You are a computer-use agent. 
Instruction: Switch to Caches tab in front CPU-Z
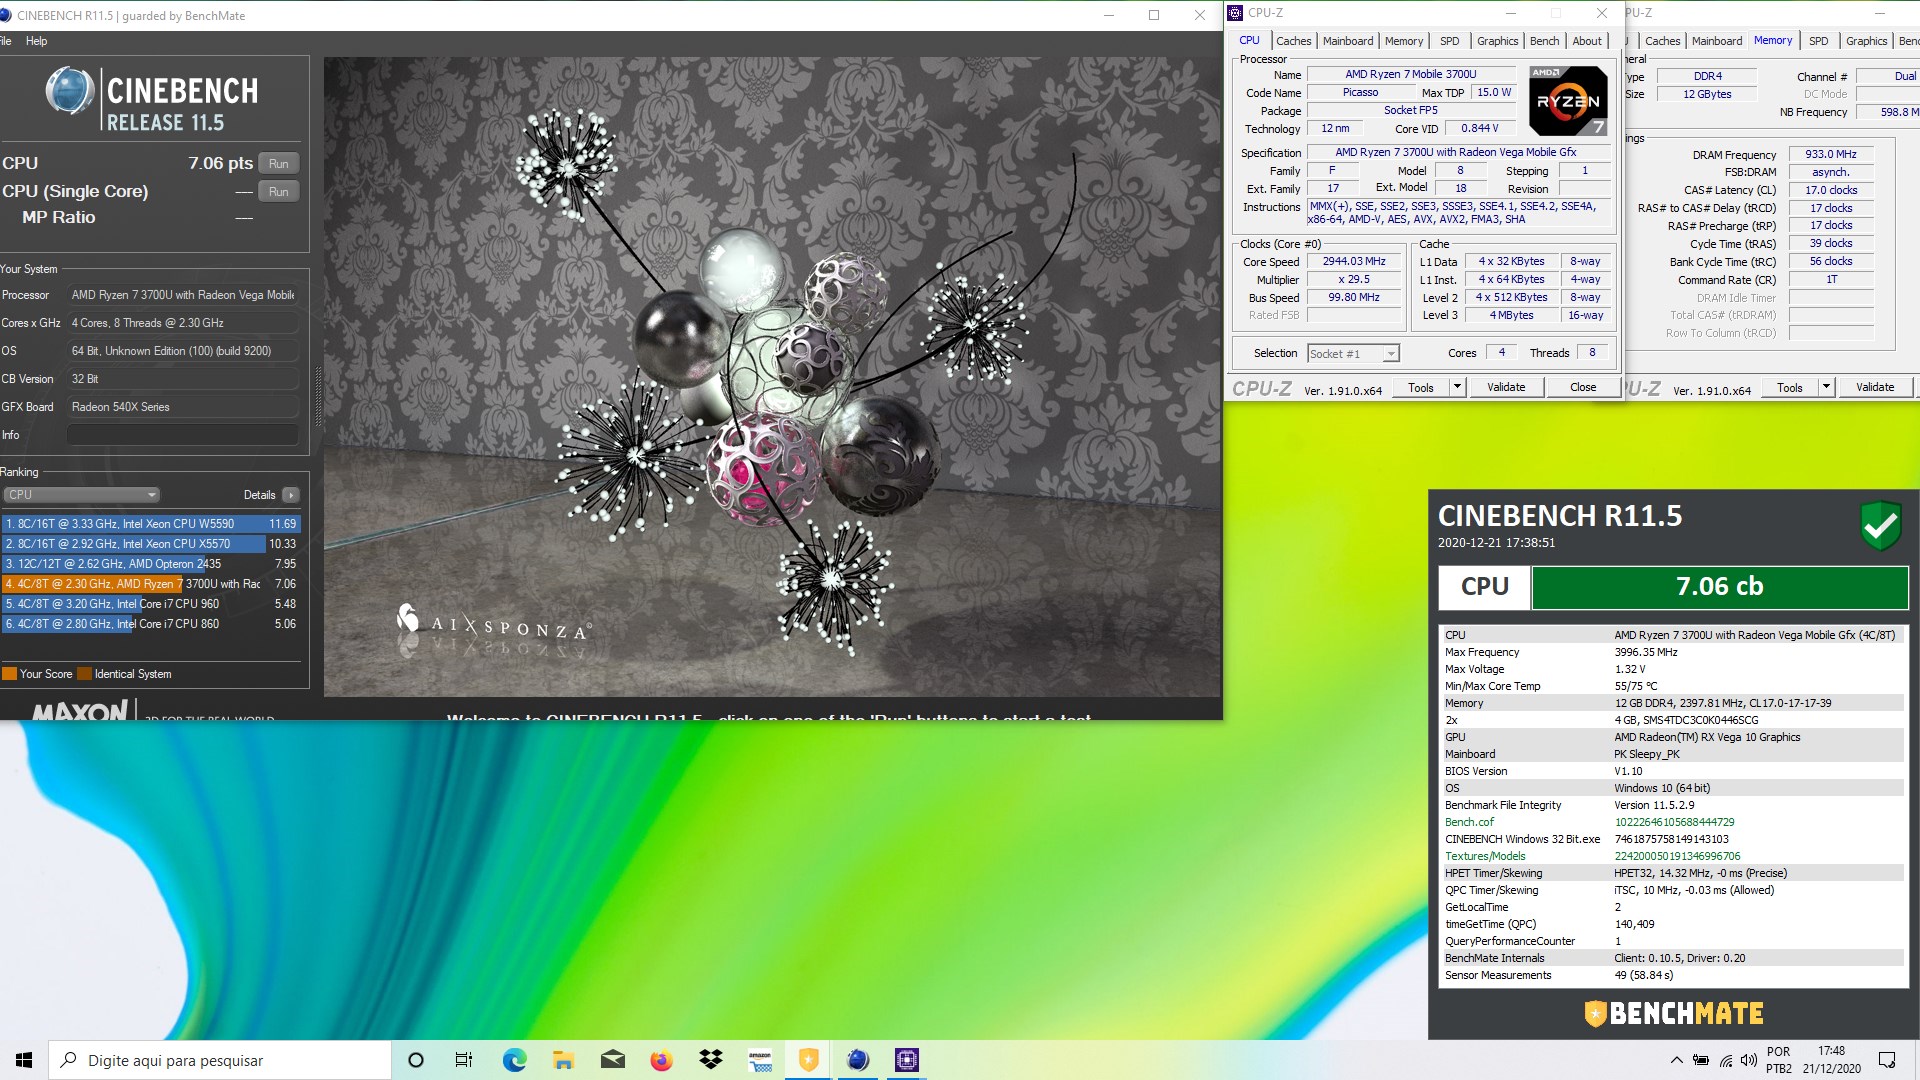pos(1293,41)
